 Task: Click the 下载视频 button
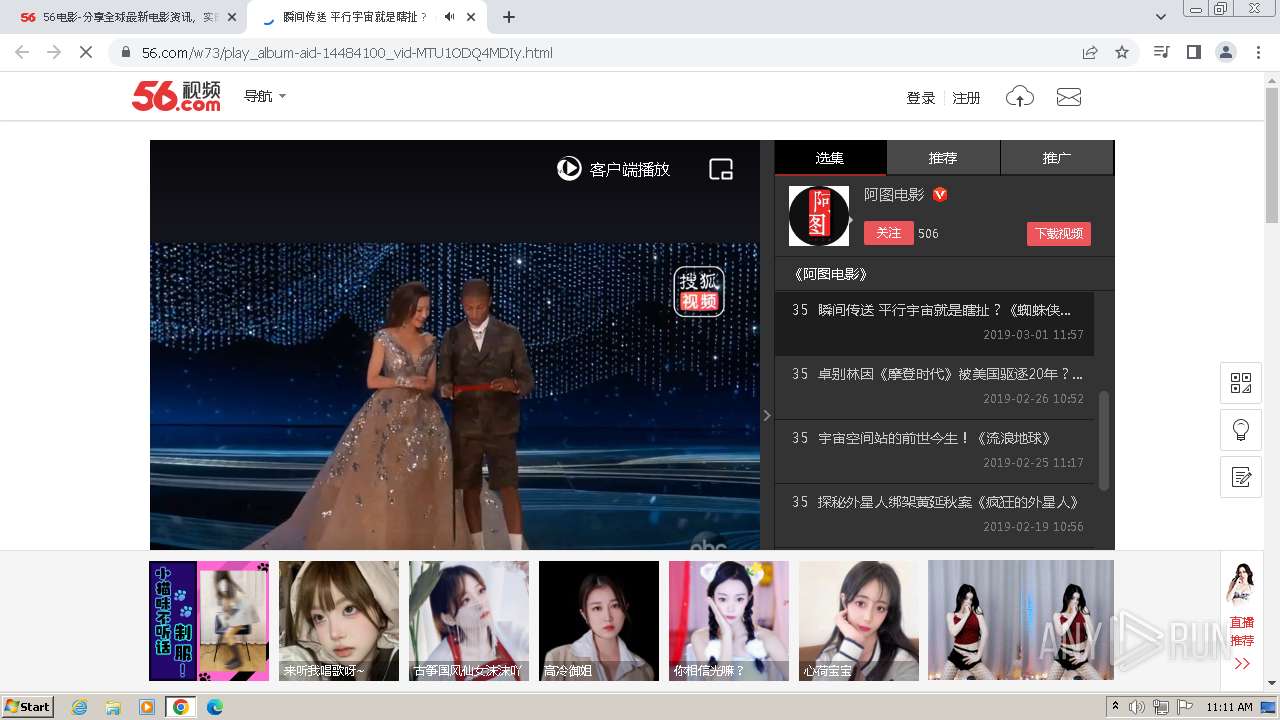tap(1059, 233)
